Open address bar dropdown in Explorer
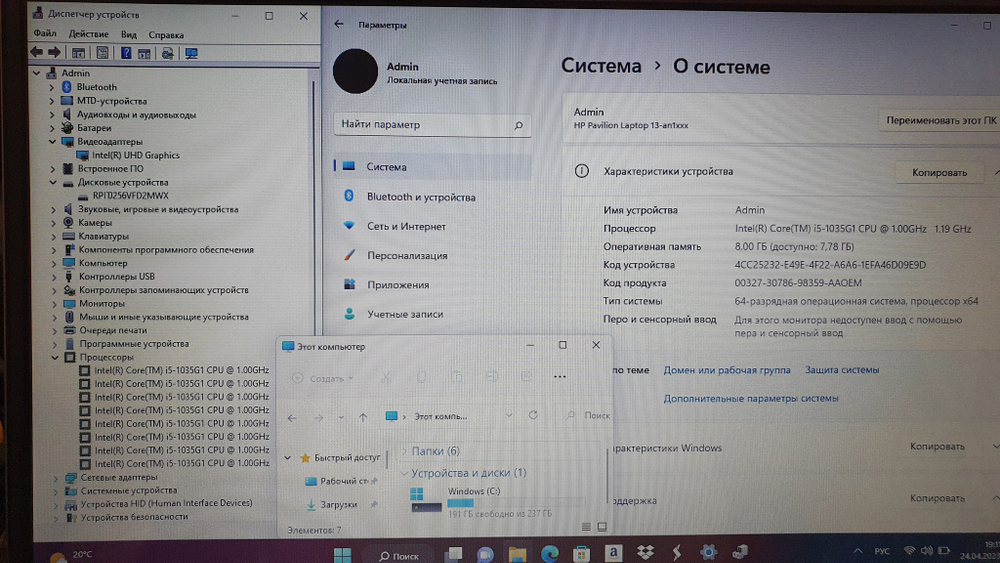 point(508,416)
